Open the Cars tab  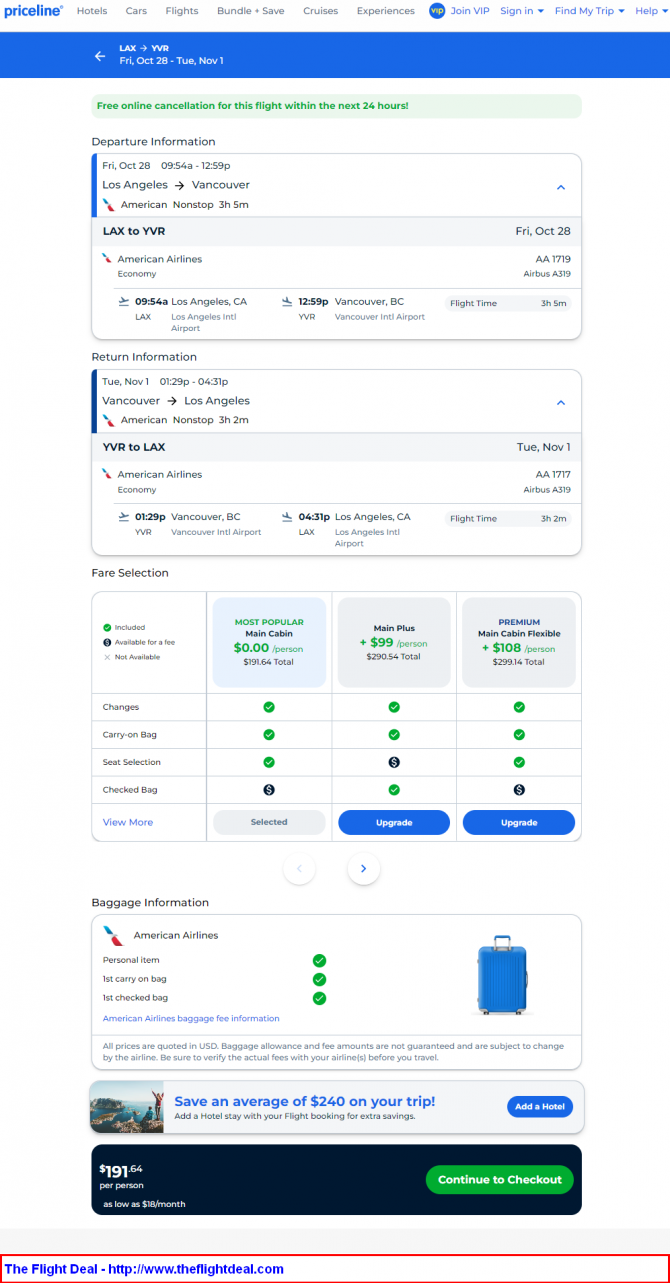136,11
